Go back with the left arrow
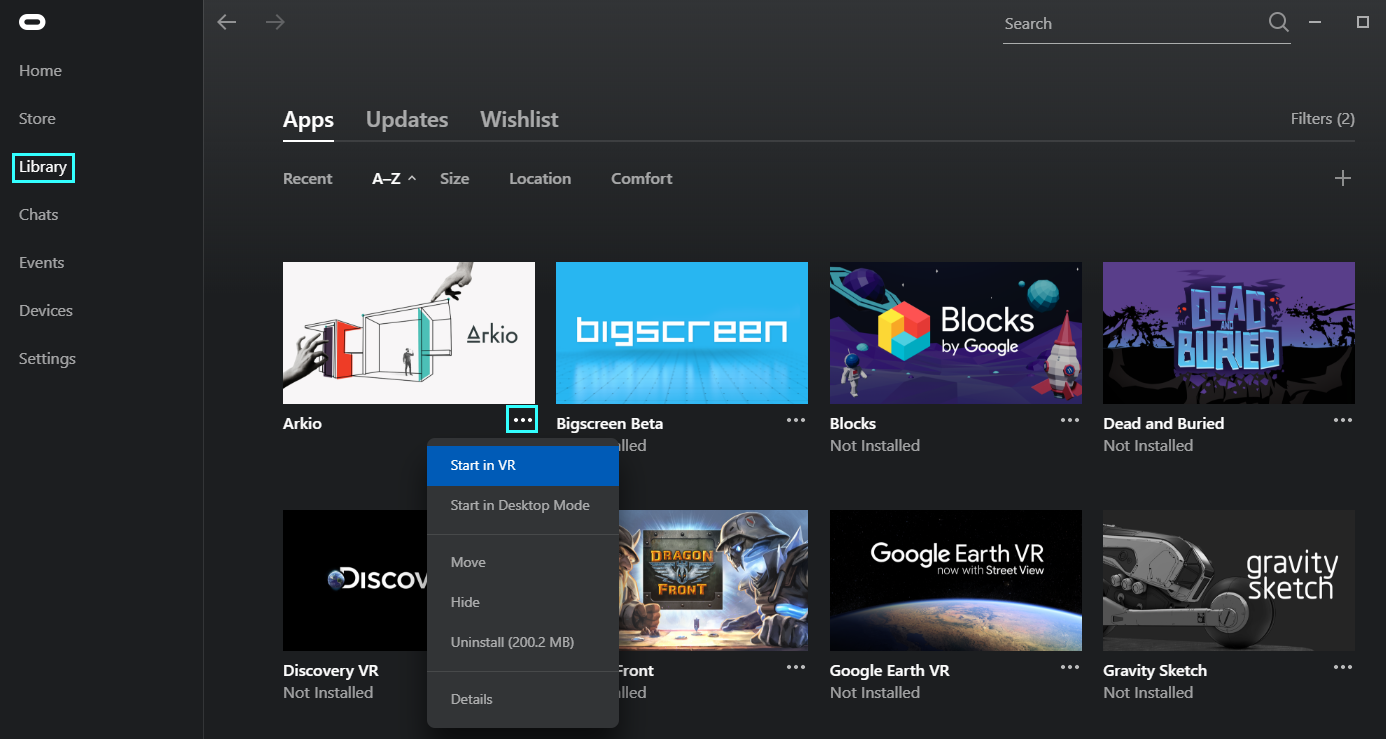 tap(227, 22)
